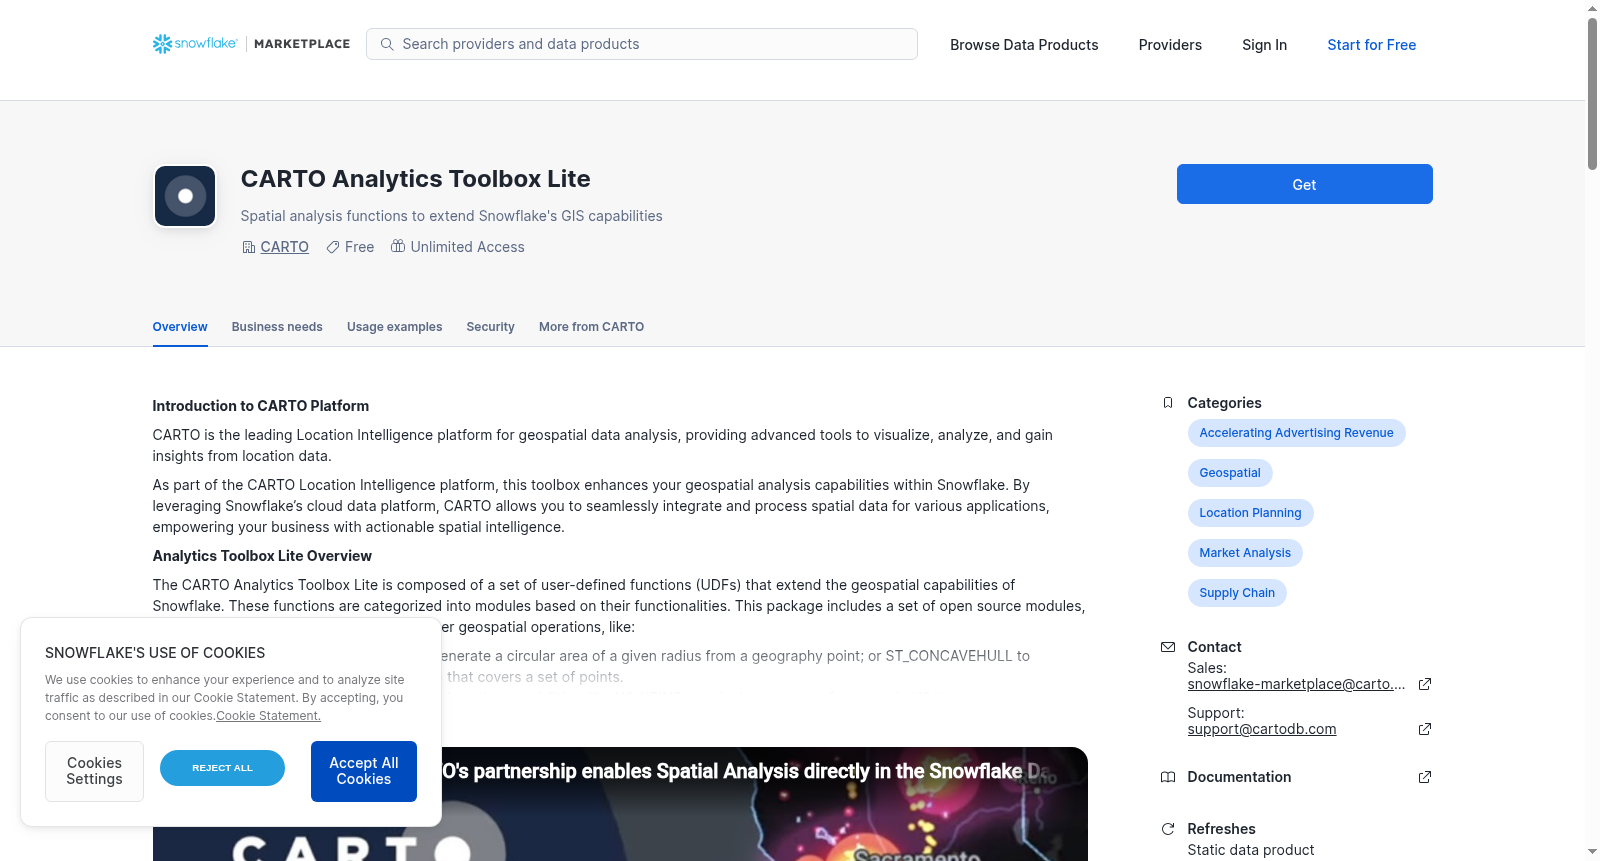This screenshot has height=861, width=1600.
Task: Click the blue Get button
Action: (1304, 184)
